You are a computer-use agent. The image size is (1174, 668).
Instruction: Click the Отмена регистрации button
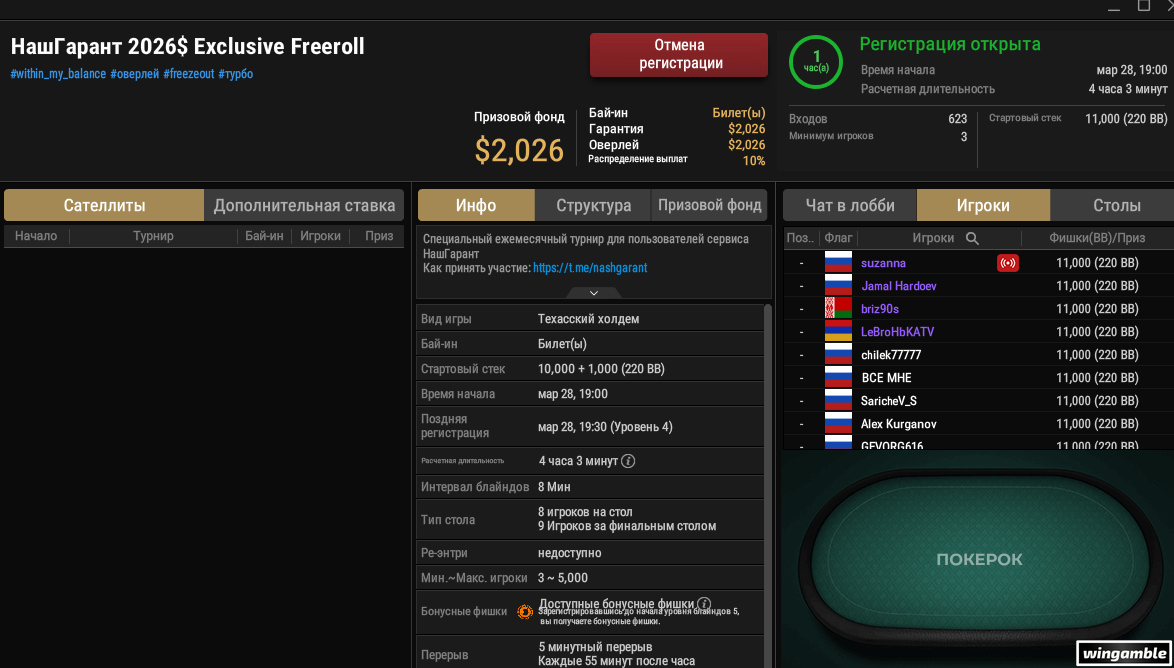[679, 55]
